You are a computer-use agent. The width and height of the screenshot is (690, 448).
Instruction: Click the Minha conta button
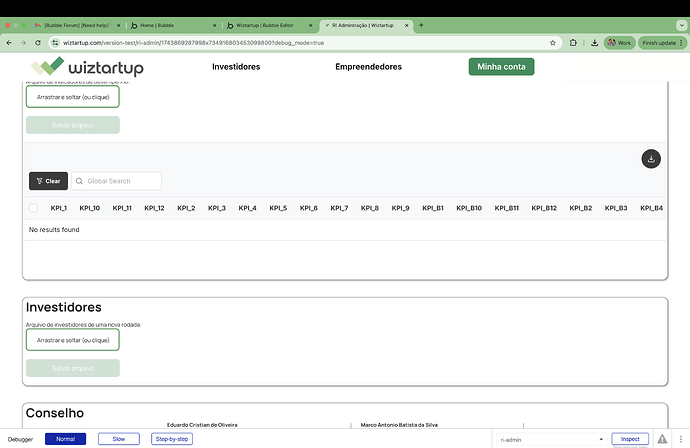coord(501,66)
